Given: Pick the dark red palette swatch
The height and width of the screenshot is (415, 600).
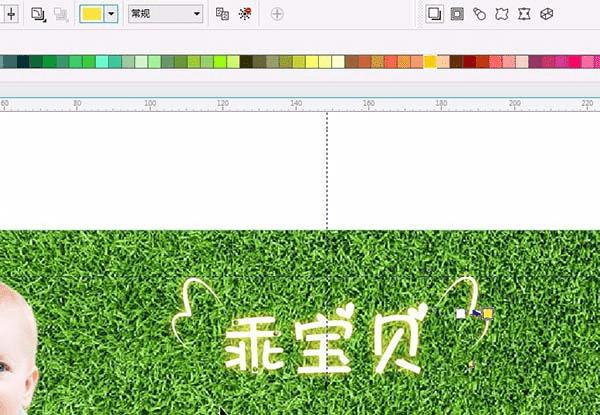Looking at the screenshot, I should [x=470, y=62].
